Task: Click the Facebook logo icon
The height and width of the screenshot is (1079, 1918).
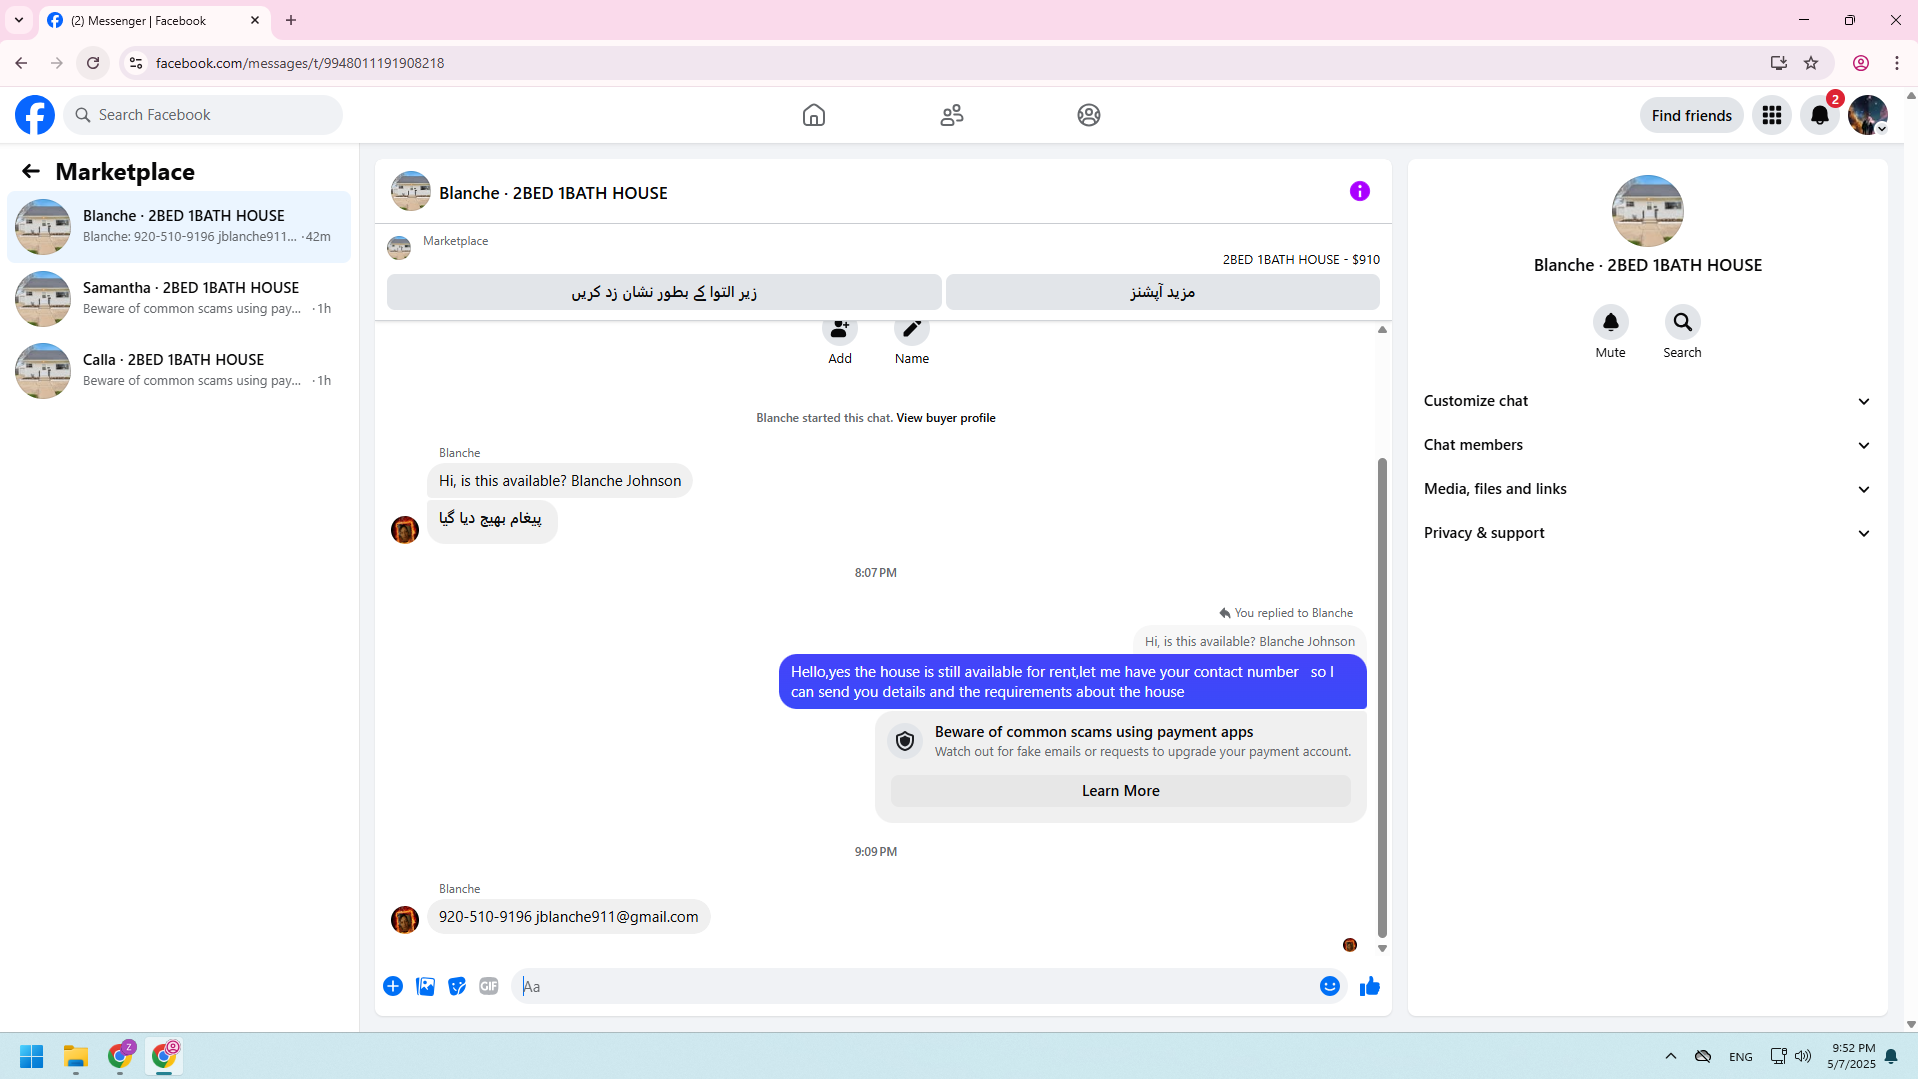Action: (x=35, y=115)
